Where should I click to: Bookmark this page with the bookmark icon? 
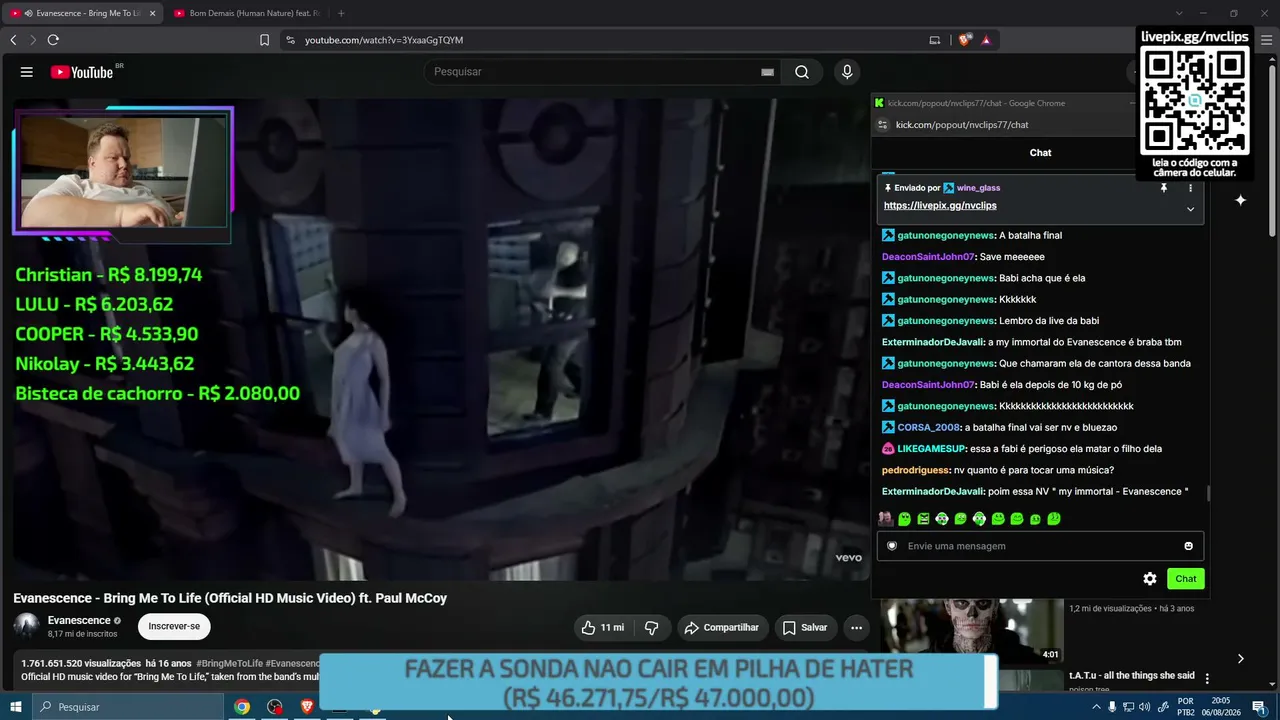click(x=264, y=40)
